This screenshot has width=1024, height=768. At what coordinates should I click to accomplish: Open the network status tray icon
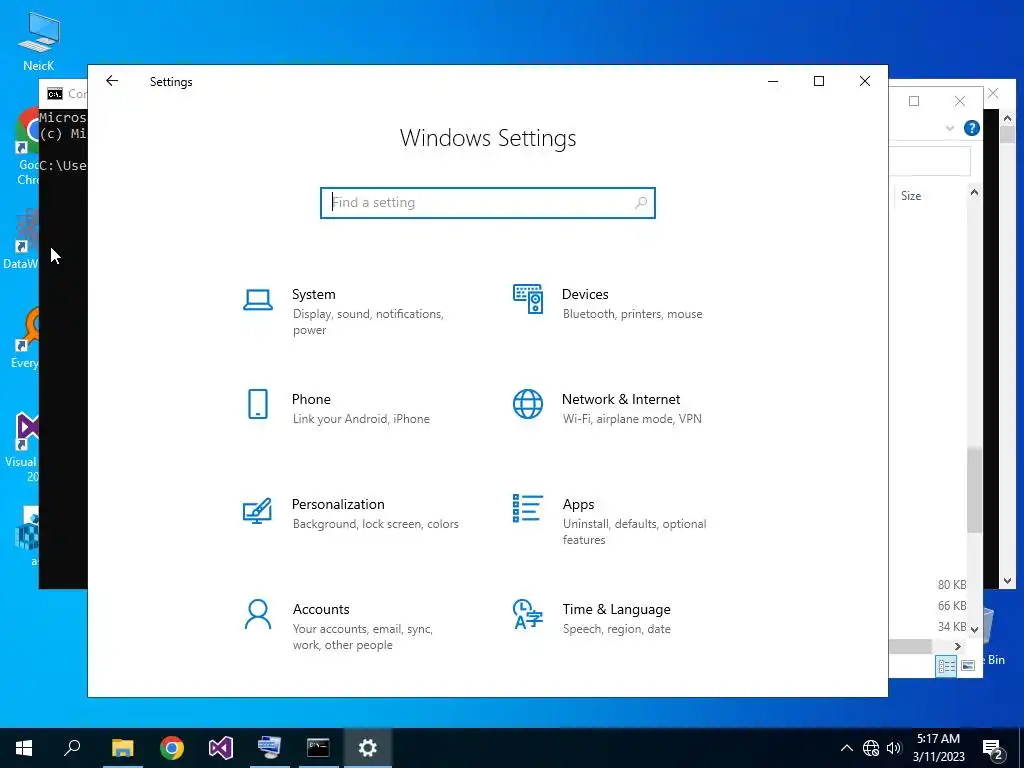tap(871, 748)
